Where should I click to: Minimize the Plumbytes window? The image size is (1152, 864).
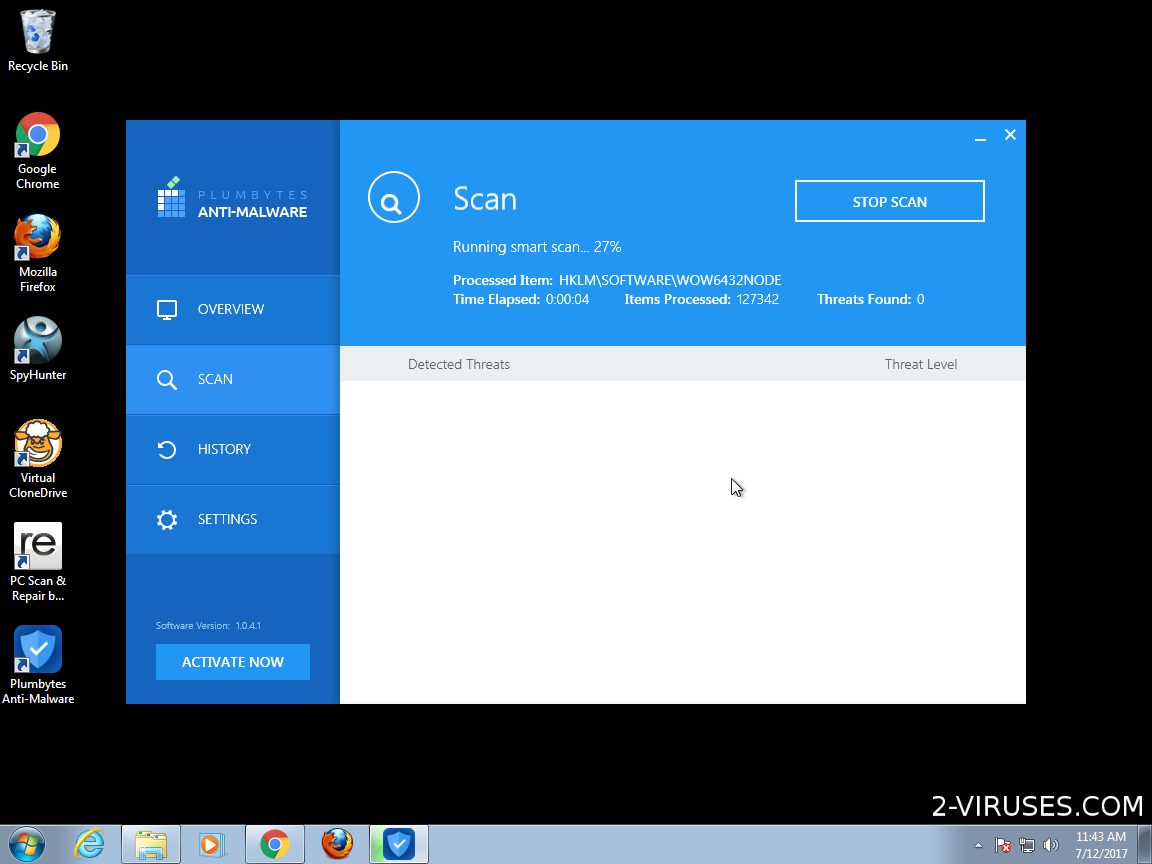(981, 136)
